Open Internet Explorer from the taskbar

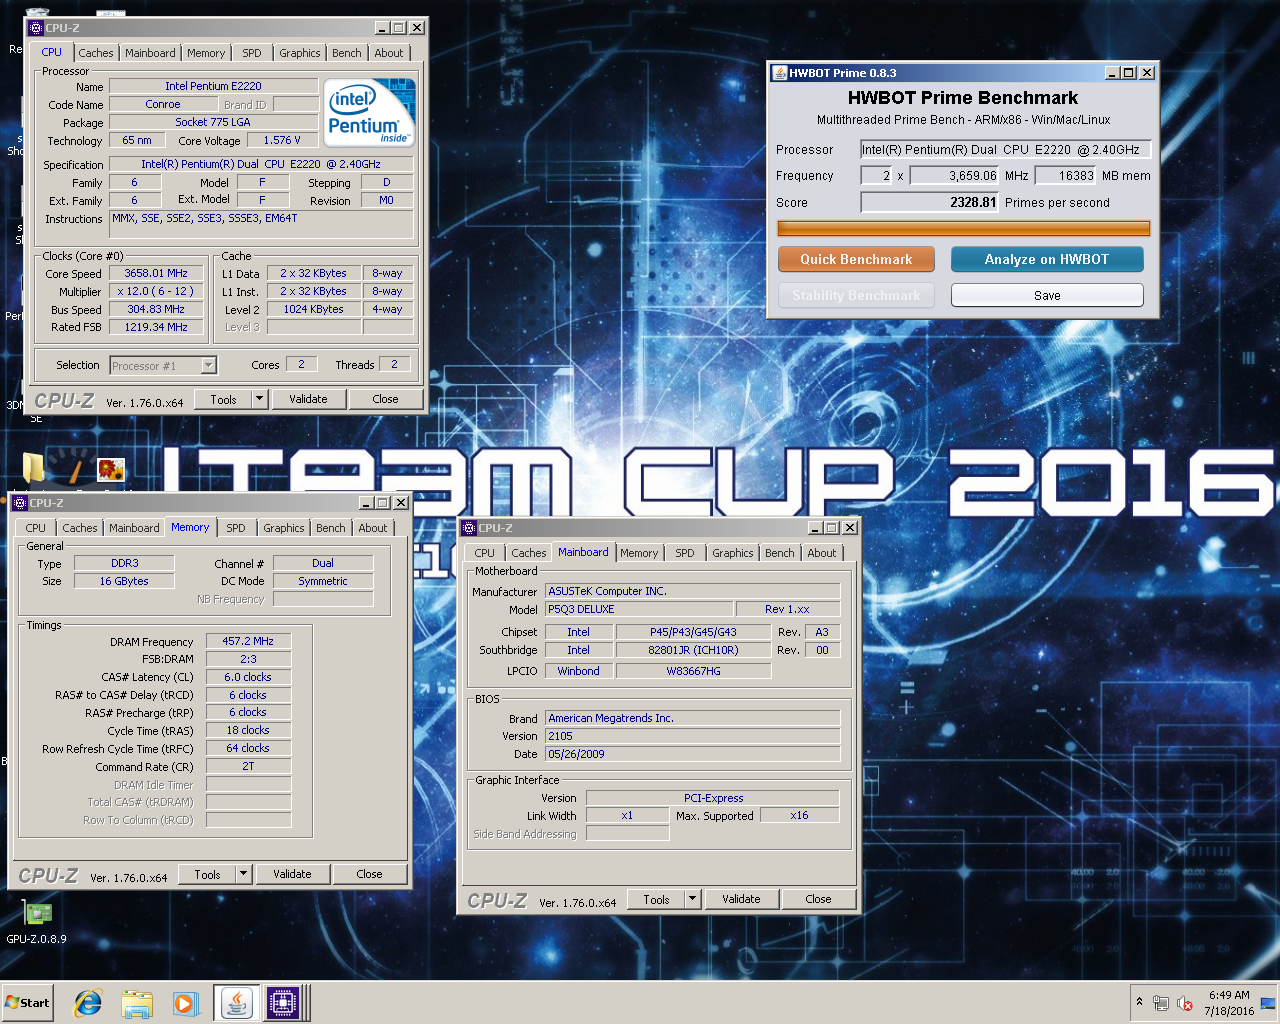pos(88,1003)
